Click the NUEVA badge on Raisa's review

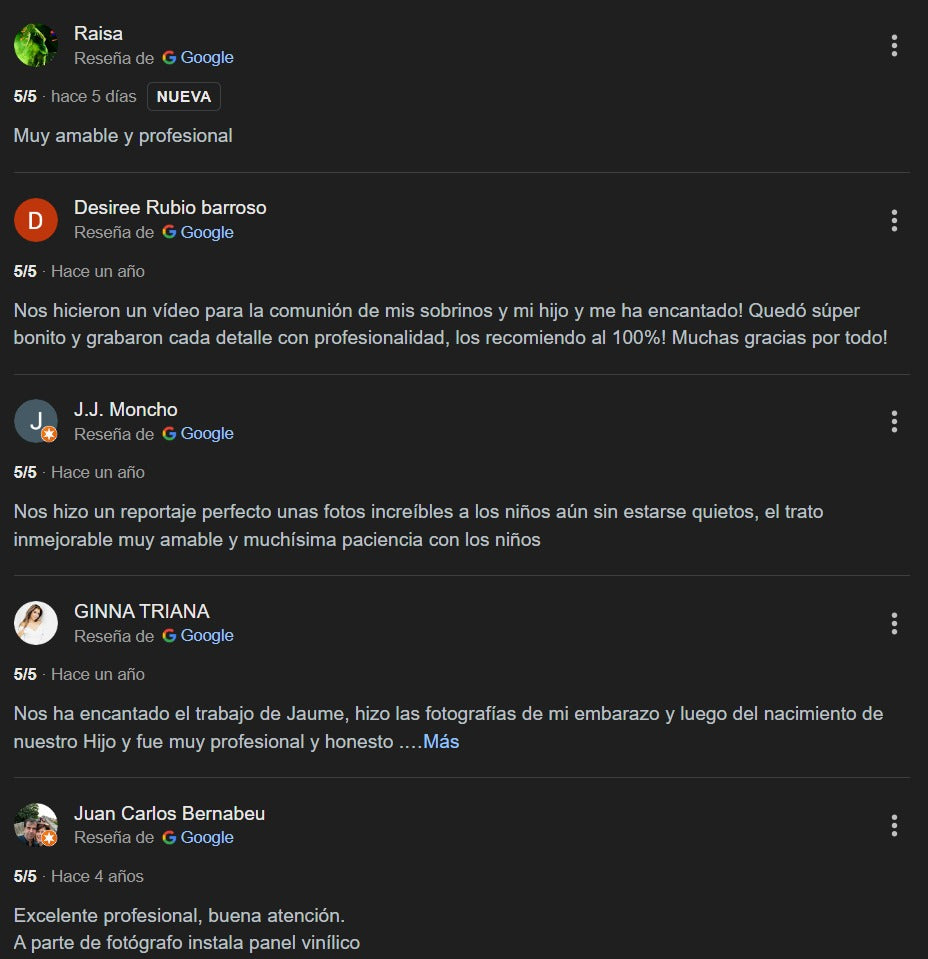(x=184, y=97)
